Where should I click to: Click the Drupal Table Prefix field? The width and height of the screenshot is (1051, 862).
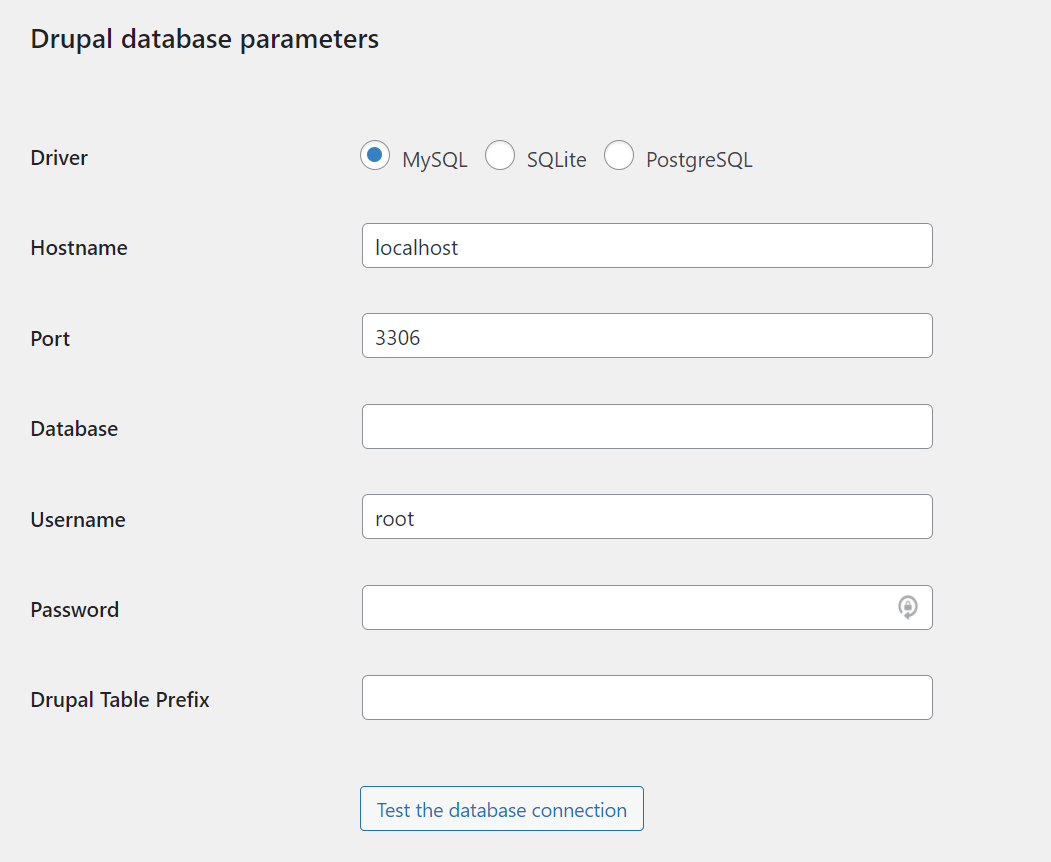click(x=646, y=697)
